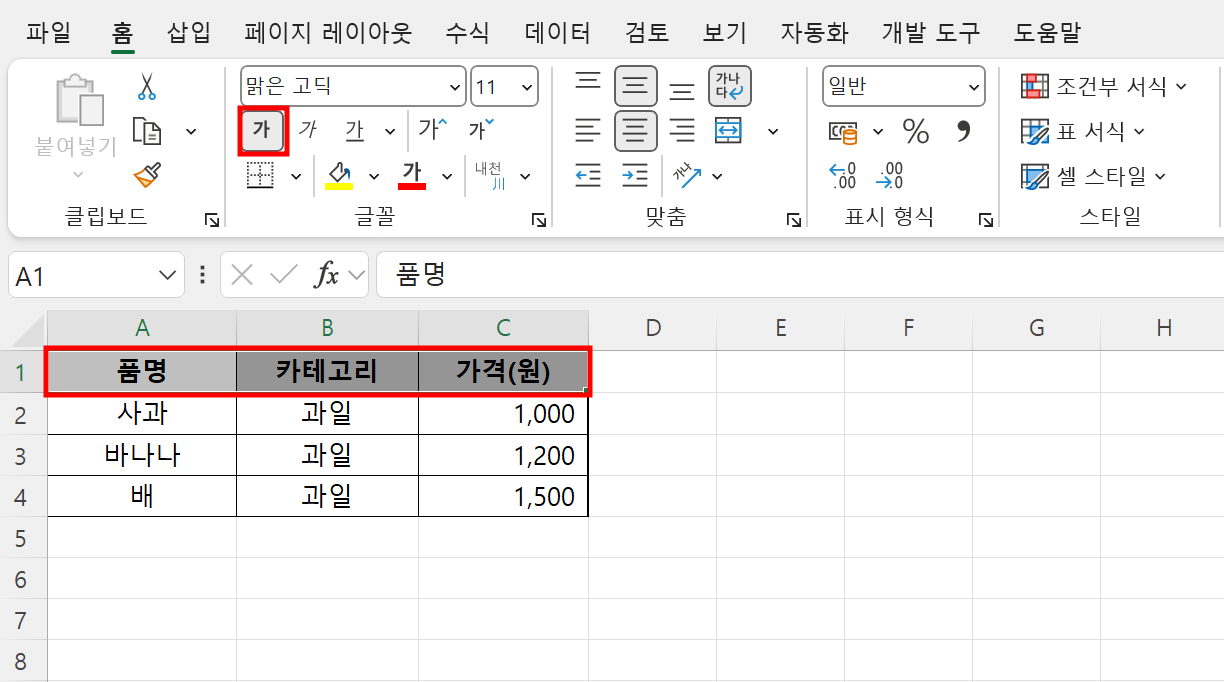Click the Increase Decimal icon
1224x682 pixels.
pos(843,176)
